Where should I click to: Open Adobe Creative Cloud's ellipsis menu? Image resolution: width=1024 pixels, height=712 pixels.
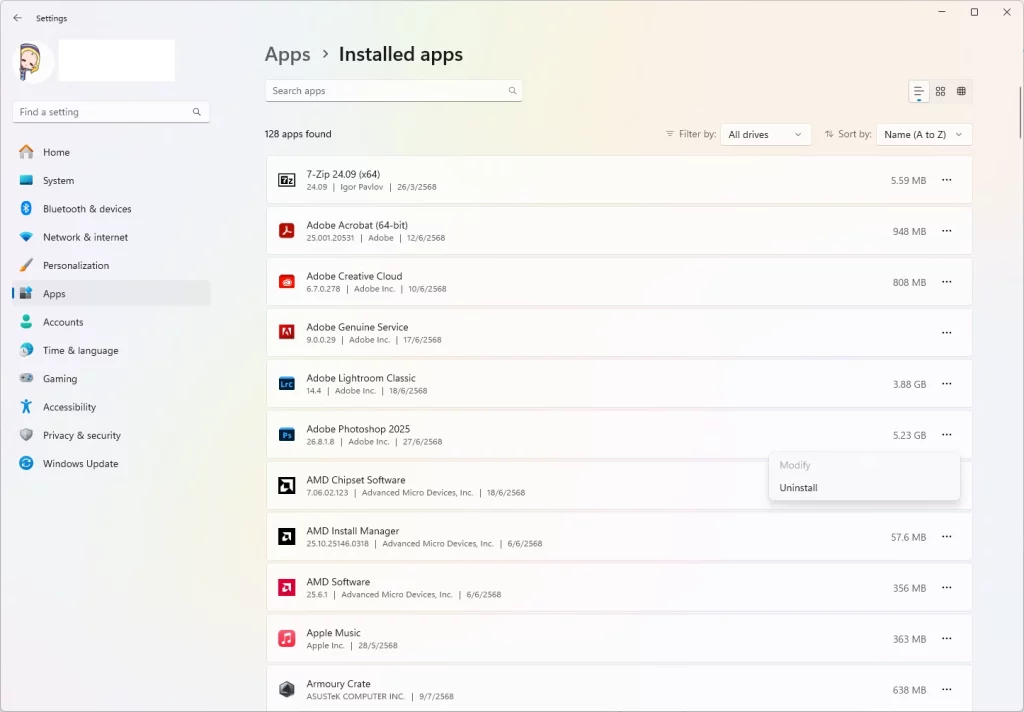click(x=946, y=282)
